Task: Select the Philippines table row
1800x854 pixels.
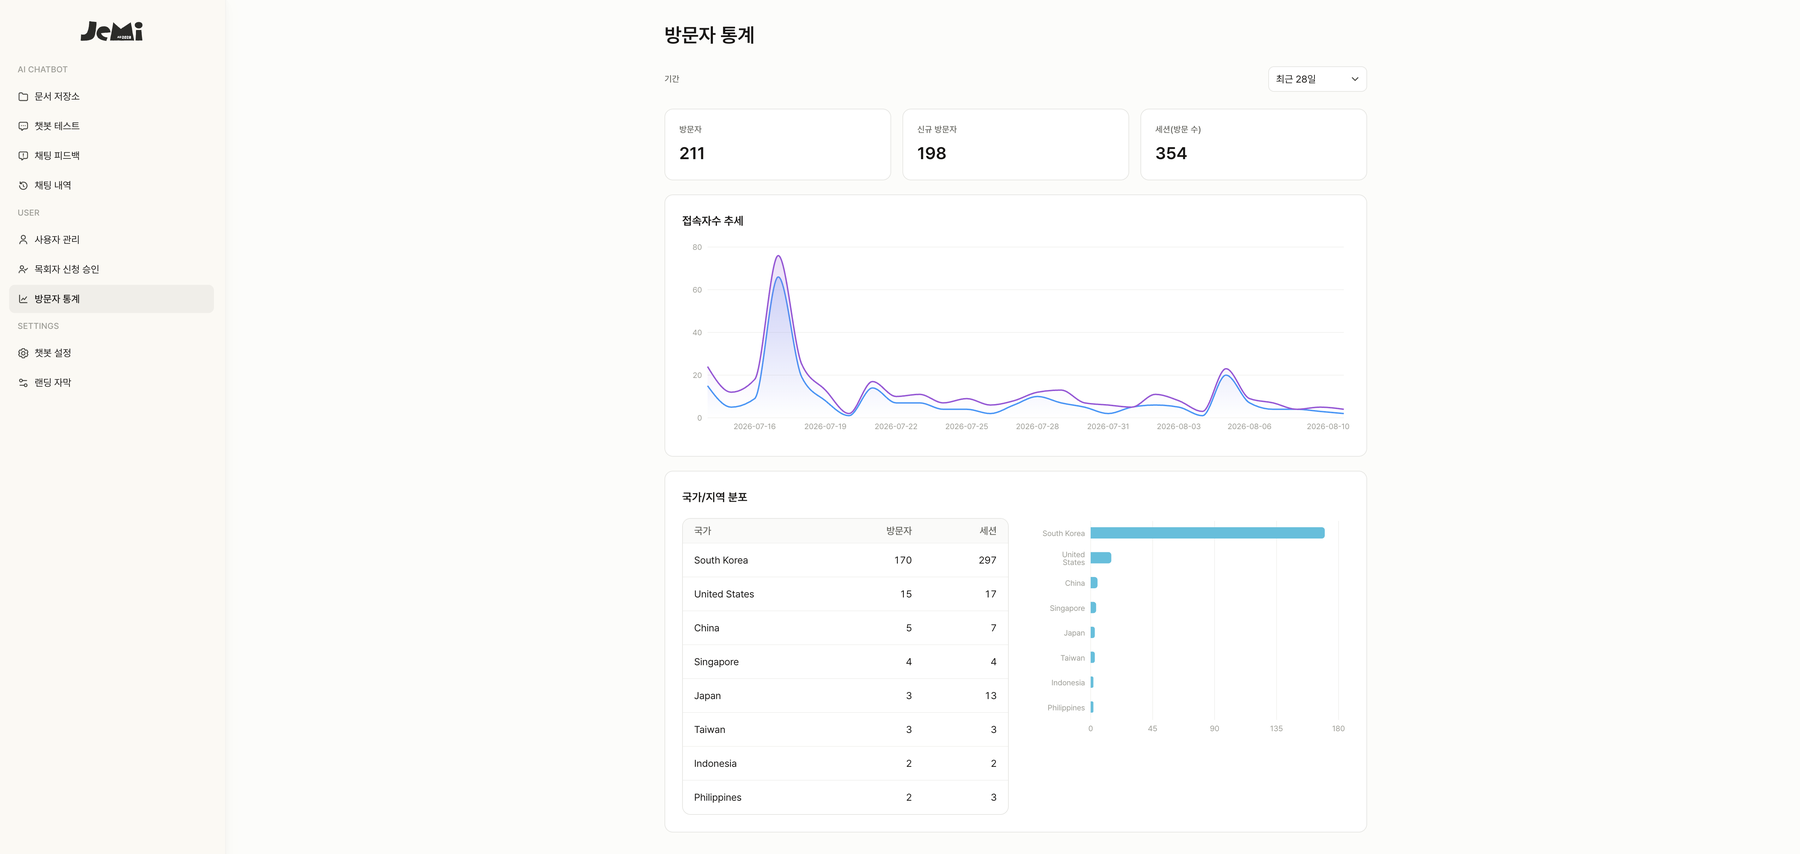Action: (845, 797)
